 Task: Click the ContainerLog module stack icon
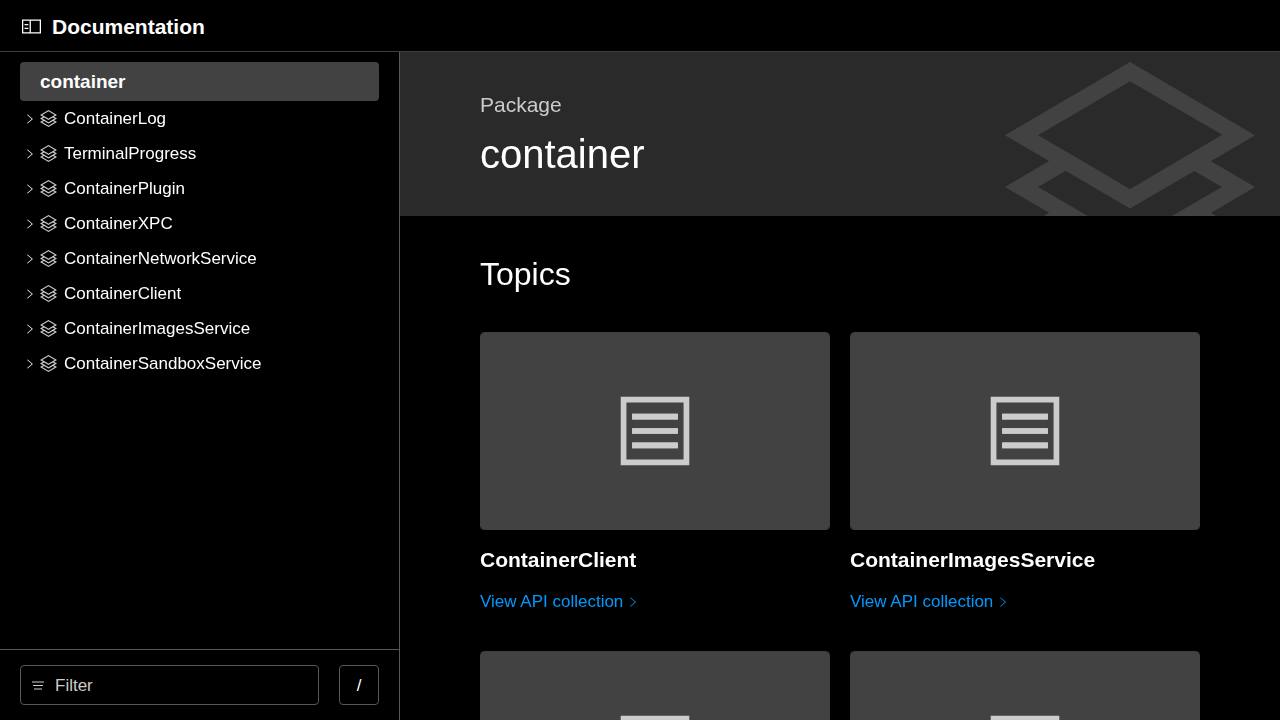click(48, 118)
